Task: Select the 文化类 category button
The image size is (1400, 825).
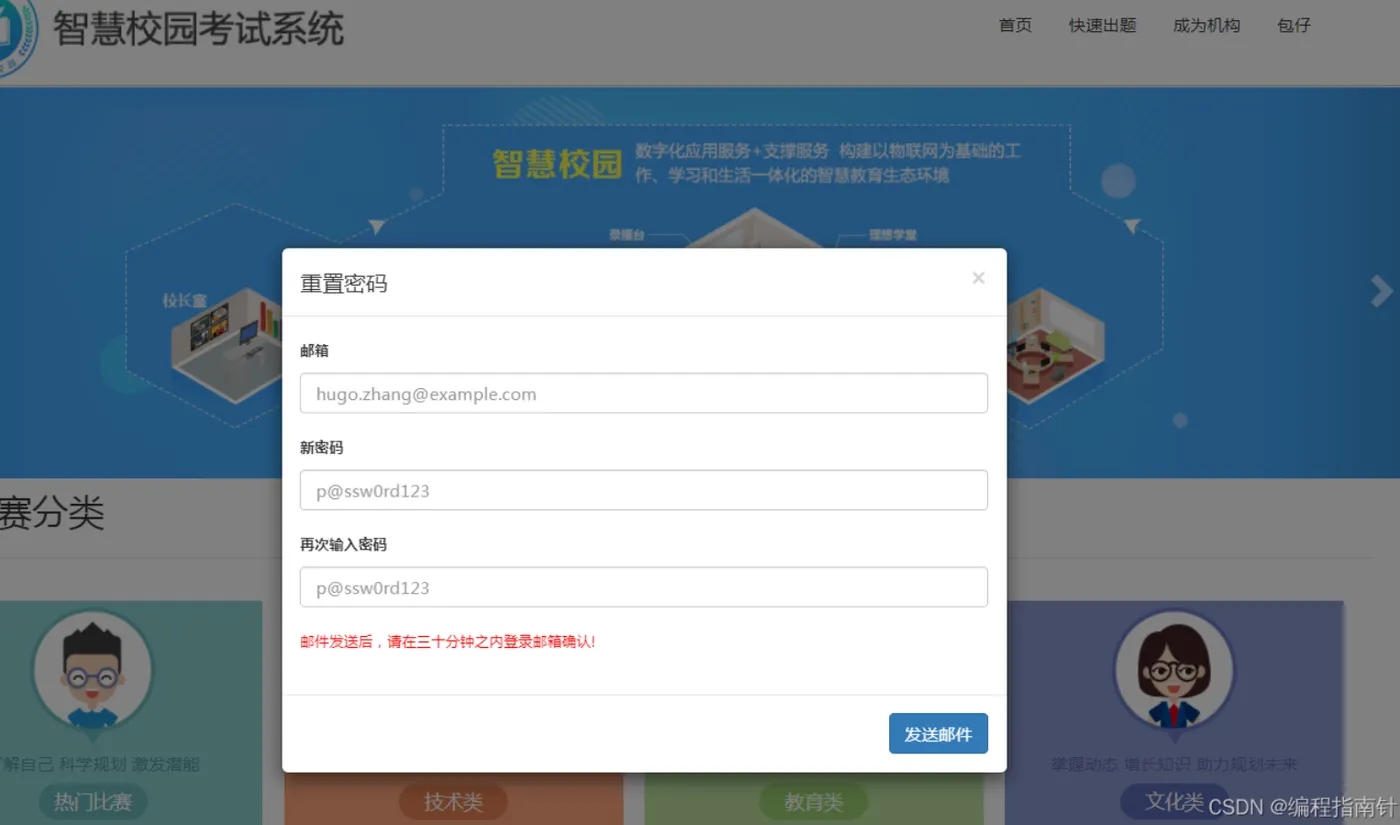Action: [x=1174, y=802]
